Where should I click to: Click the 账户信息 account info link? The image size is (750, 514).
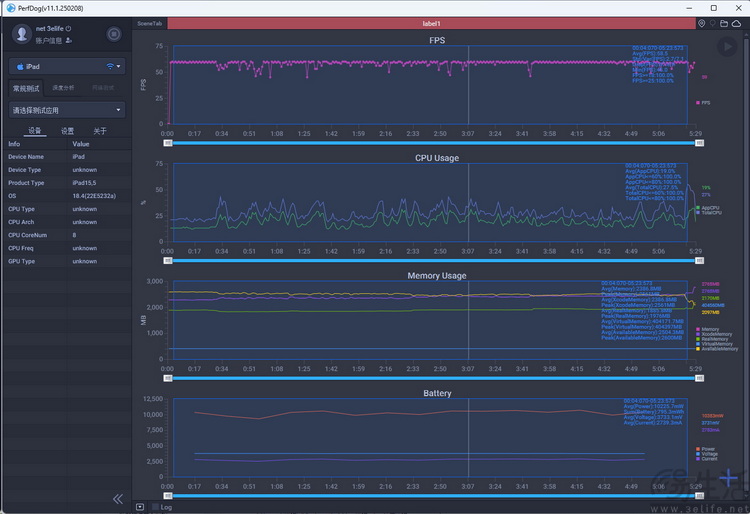click(x=49, y=41)
